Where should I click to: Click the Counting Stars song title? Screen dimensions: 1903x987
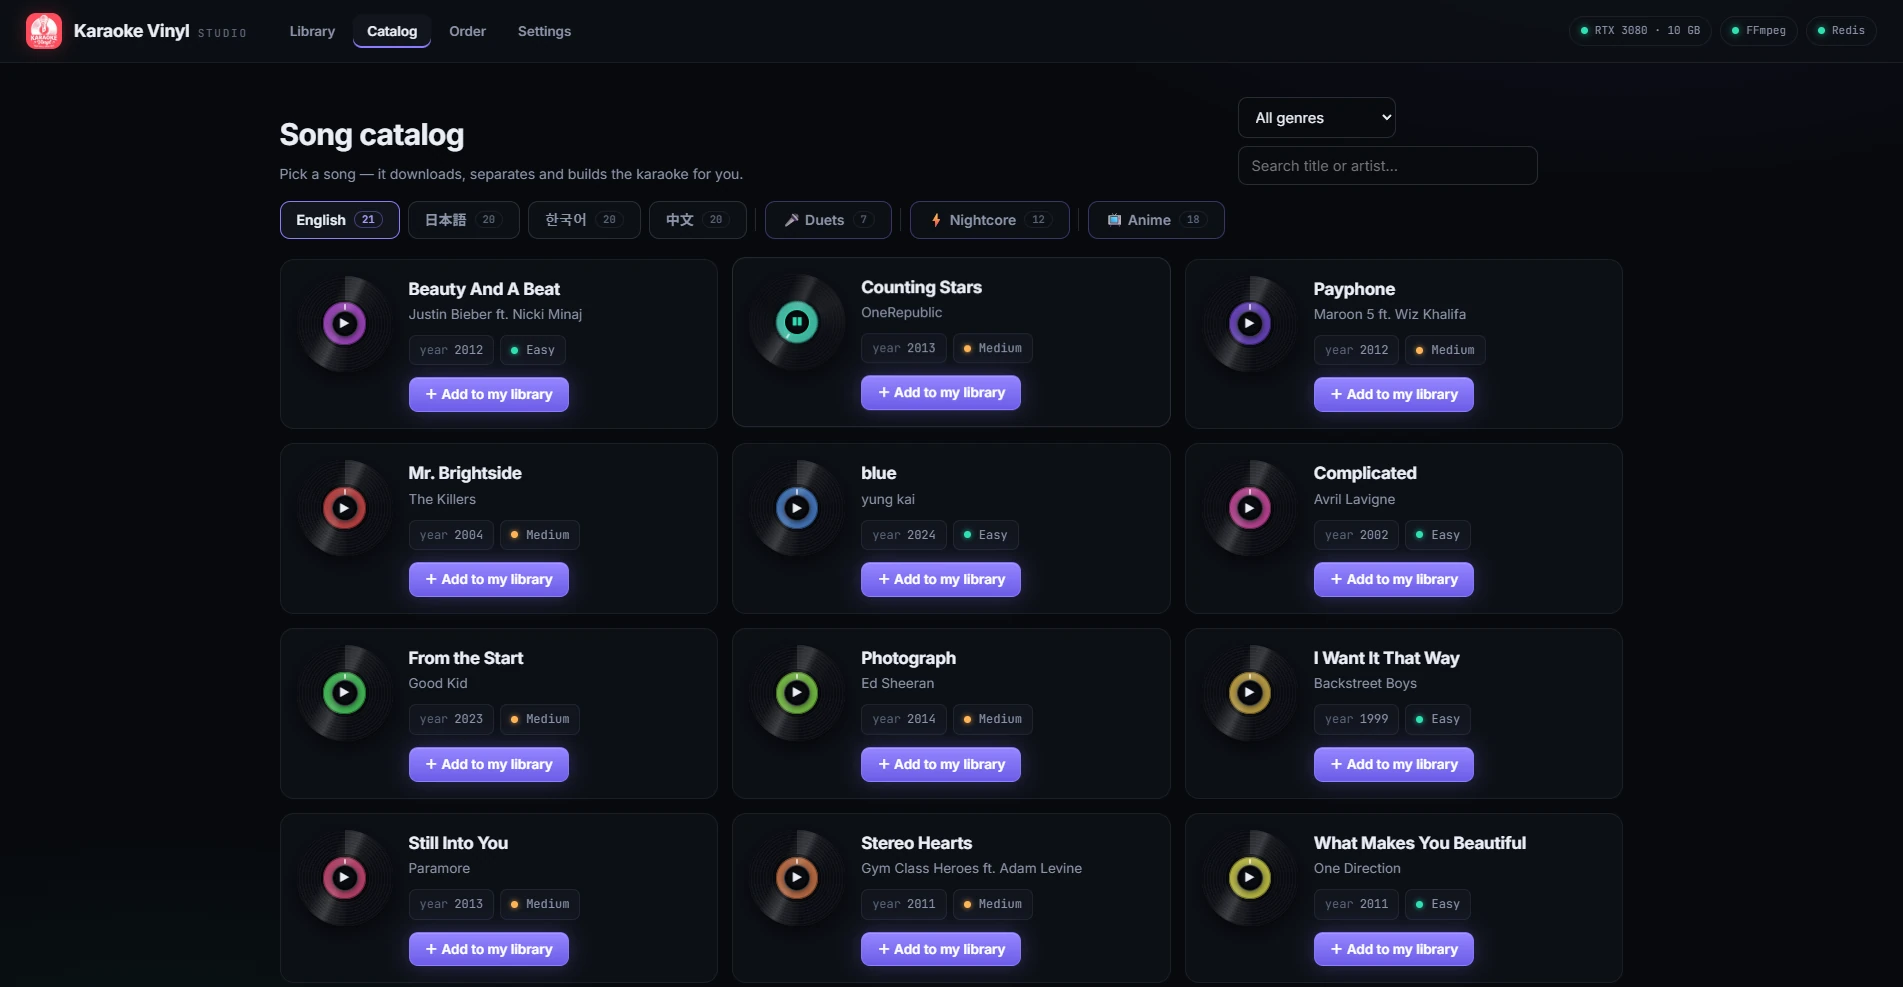(921, 287)
